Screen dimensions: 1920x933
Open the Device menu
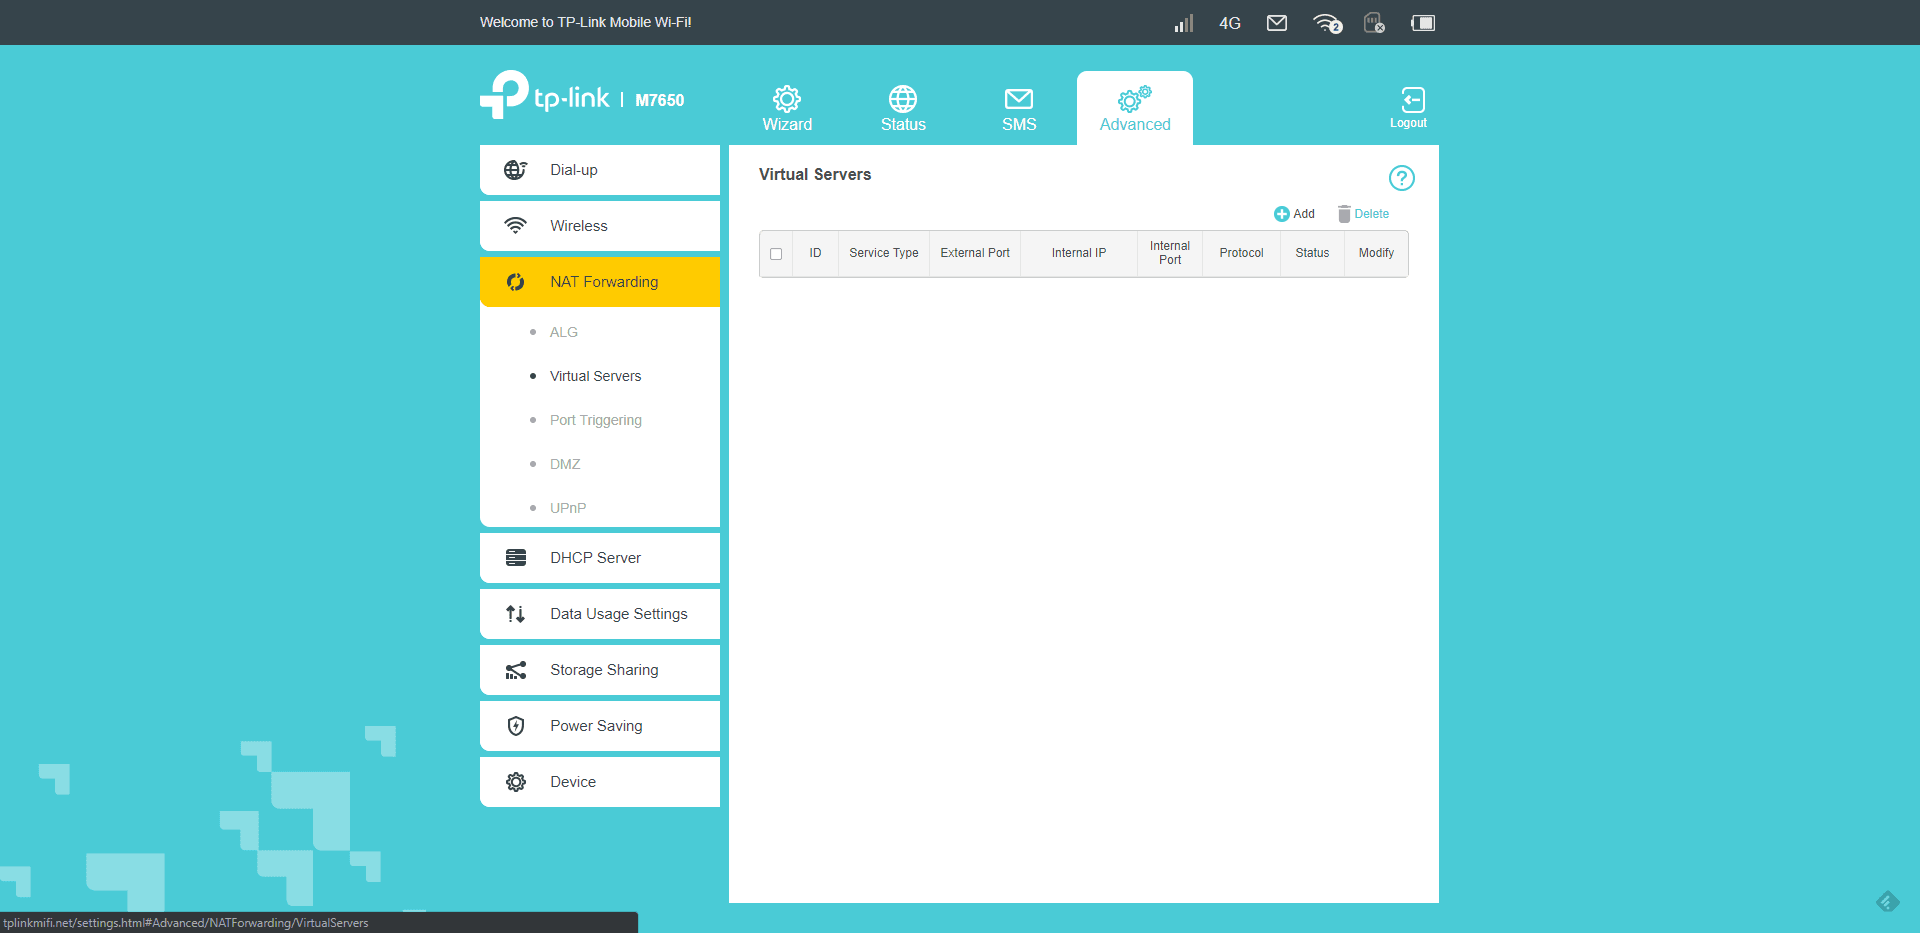[x=600, y=782]
